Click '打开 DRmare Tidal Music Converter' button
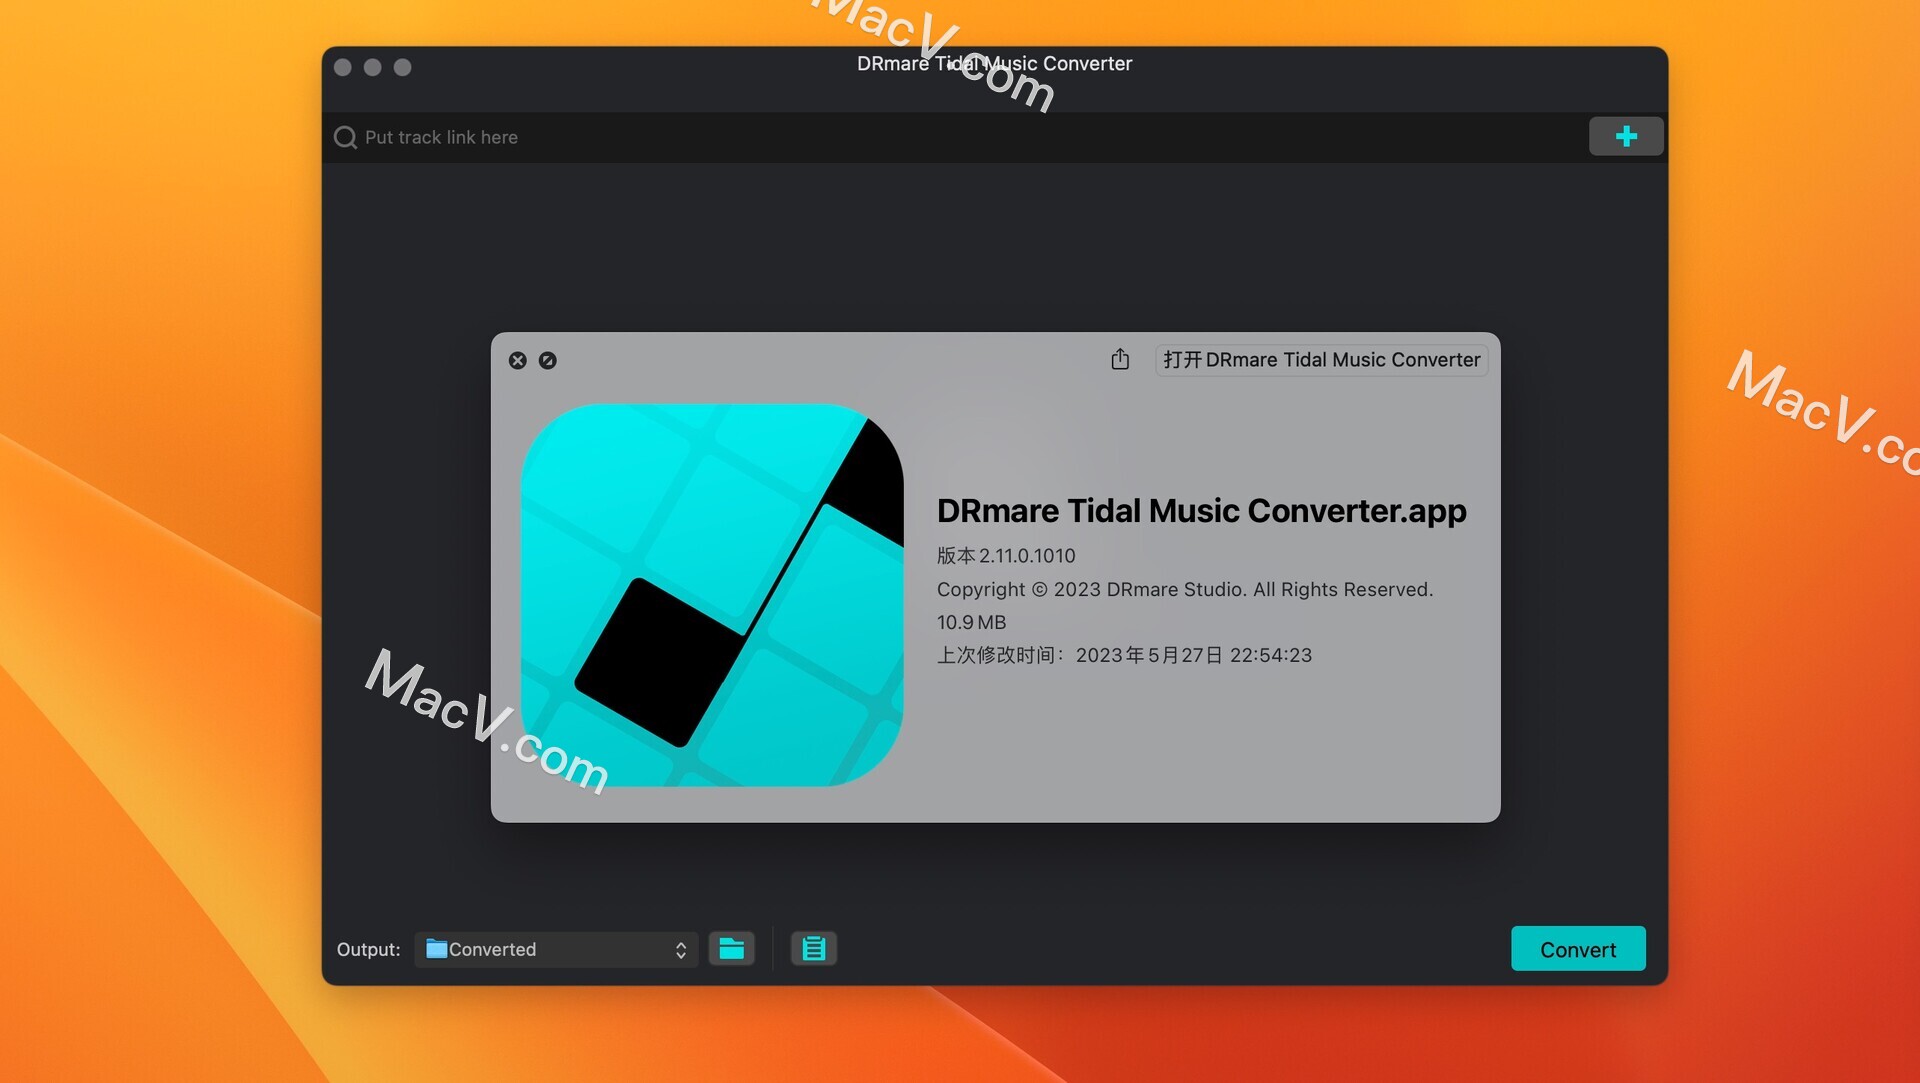This screenshot has width=1920, height=1083. [1322, 360]
